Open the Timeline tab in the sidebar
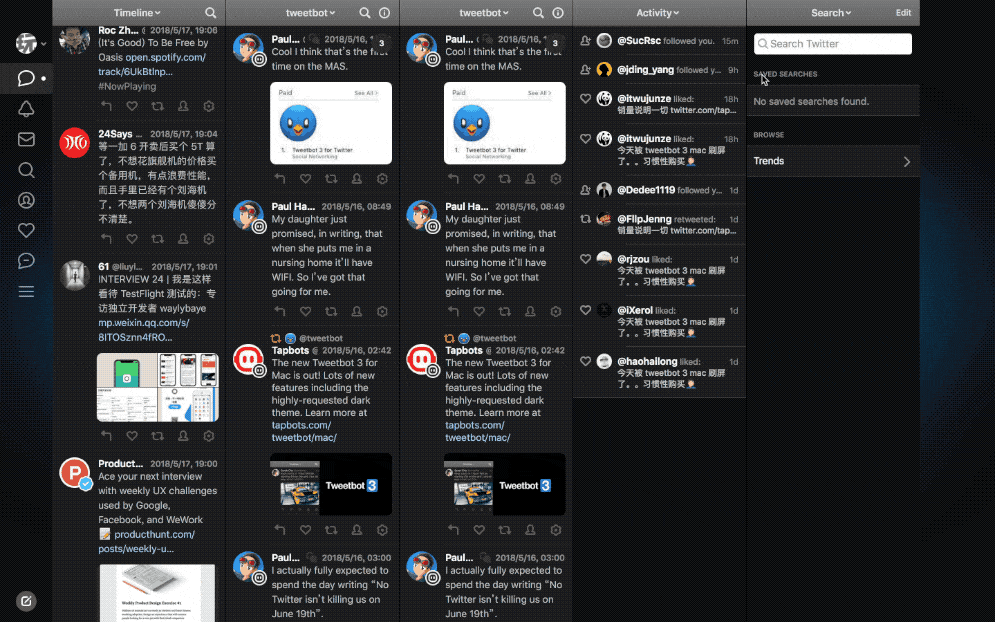Viewport: 995px width, 622px height. pos(26,78)
